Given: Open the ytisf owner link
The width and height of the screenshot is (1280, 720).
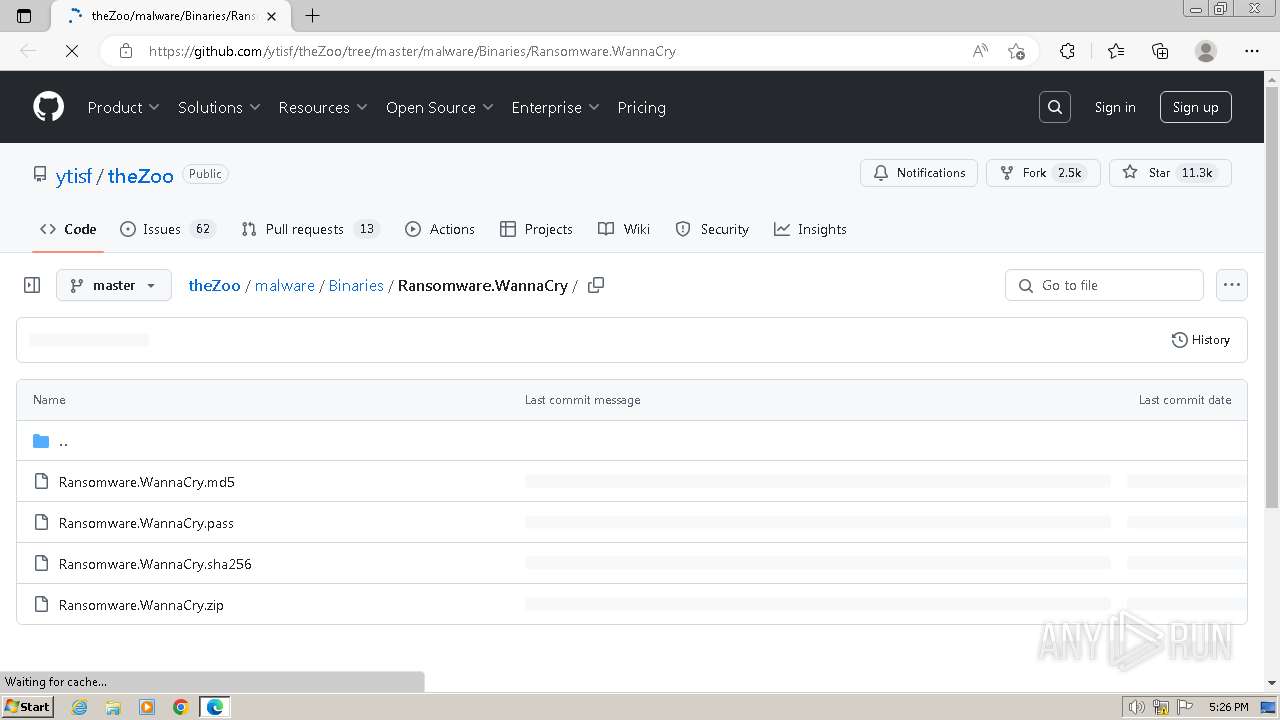Looking at the screenshot, I should click(74, 176).
